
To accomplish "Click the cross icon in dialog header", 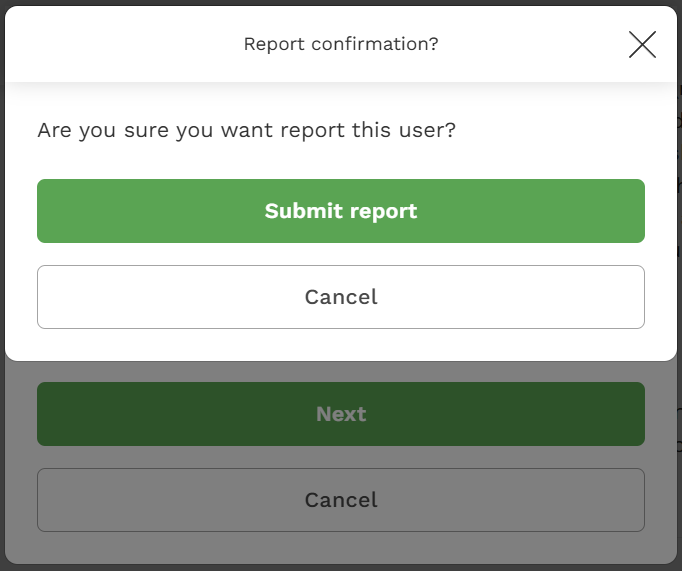I will [642, 44].
